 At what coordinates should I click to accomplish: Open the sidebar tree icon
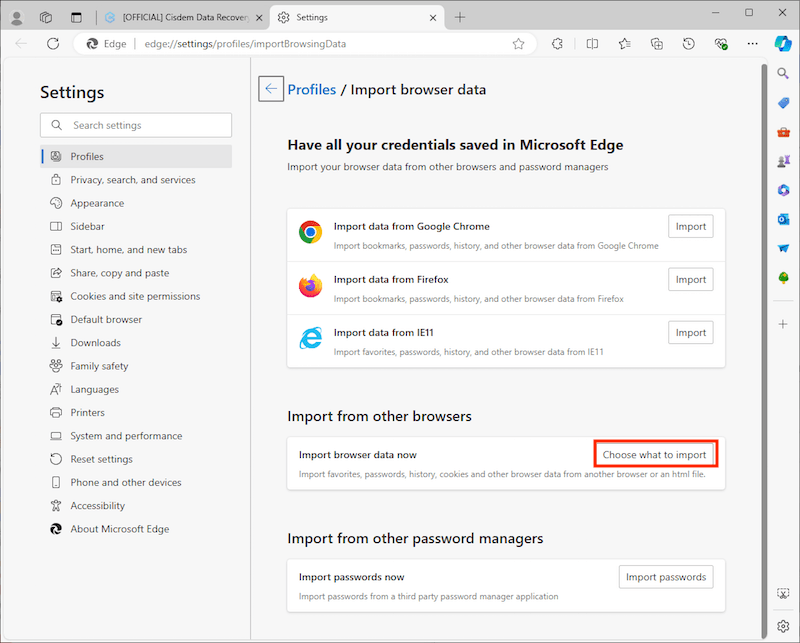pyautogui.click(x=783, y=278)
